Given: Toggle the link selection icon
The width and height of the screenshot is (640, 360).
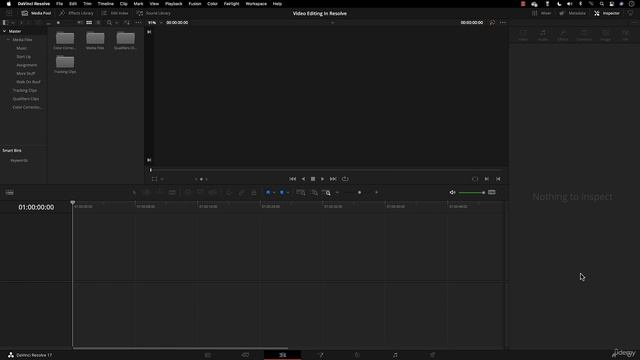Looking at the screenshot, I should pyautogui.click(x=241, y=192).
